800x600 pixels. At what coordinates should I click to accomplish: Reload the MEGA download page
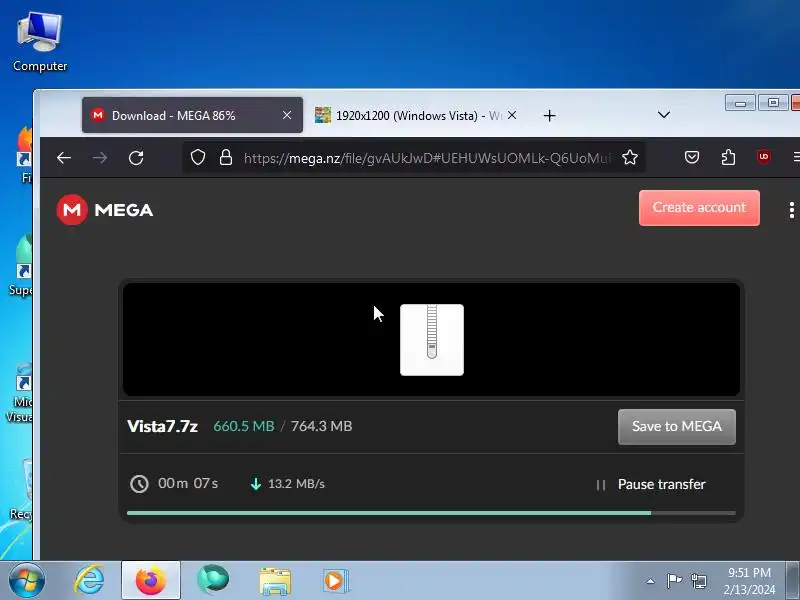[136, 158]
